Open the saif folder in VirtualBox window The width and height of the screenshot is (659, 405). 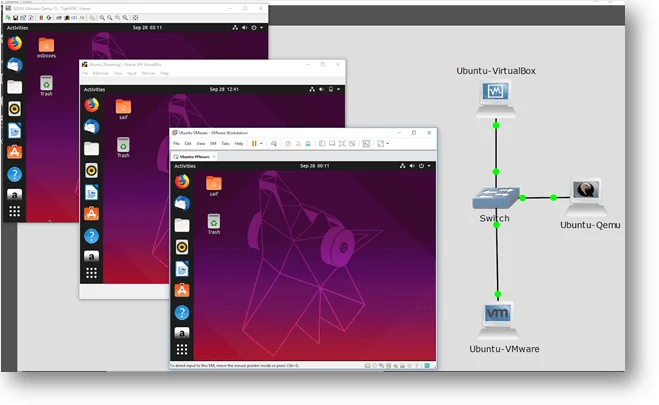point(123,110)
